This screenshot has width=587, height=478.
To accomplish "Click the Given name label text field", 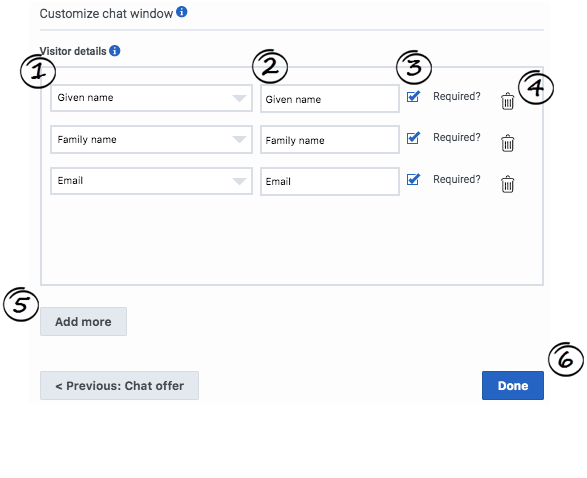I will pyautogui.click(x=330, y=99).
